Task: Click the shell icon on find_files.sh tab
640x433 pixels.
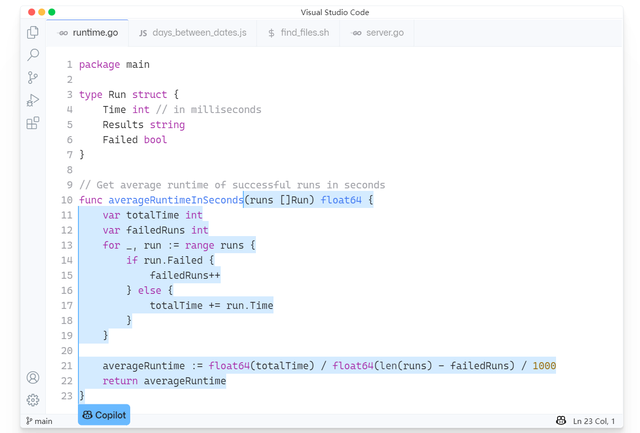Action: tap(271, 33)
